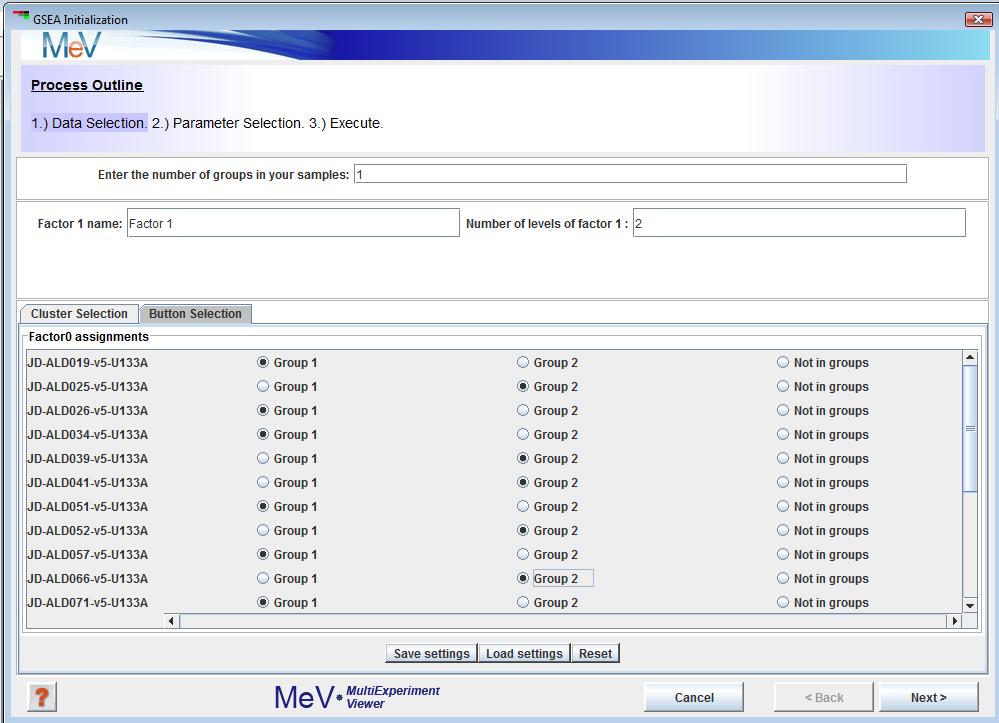The width and height of the screenshot is (999, 723).
Task: Set JD-ALD071-v5-U133A to Group 2
Action: point(523,603)
